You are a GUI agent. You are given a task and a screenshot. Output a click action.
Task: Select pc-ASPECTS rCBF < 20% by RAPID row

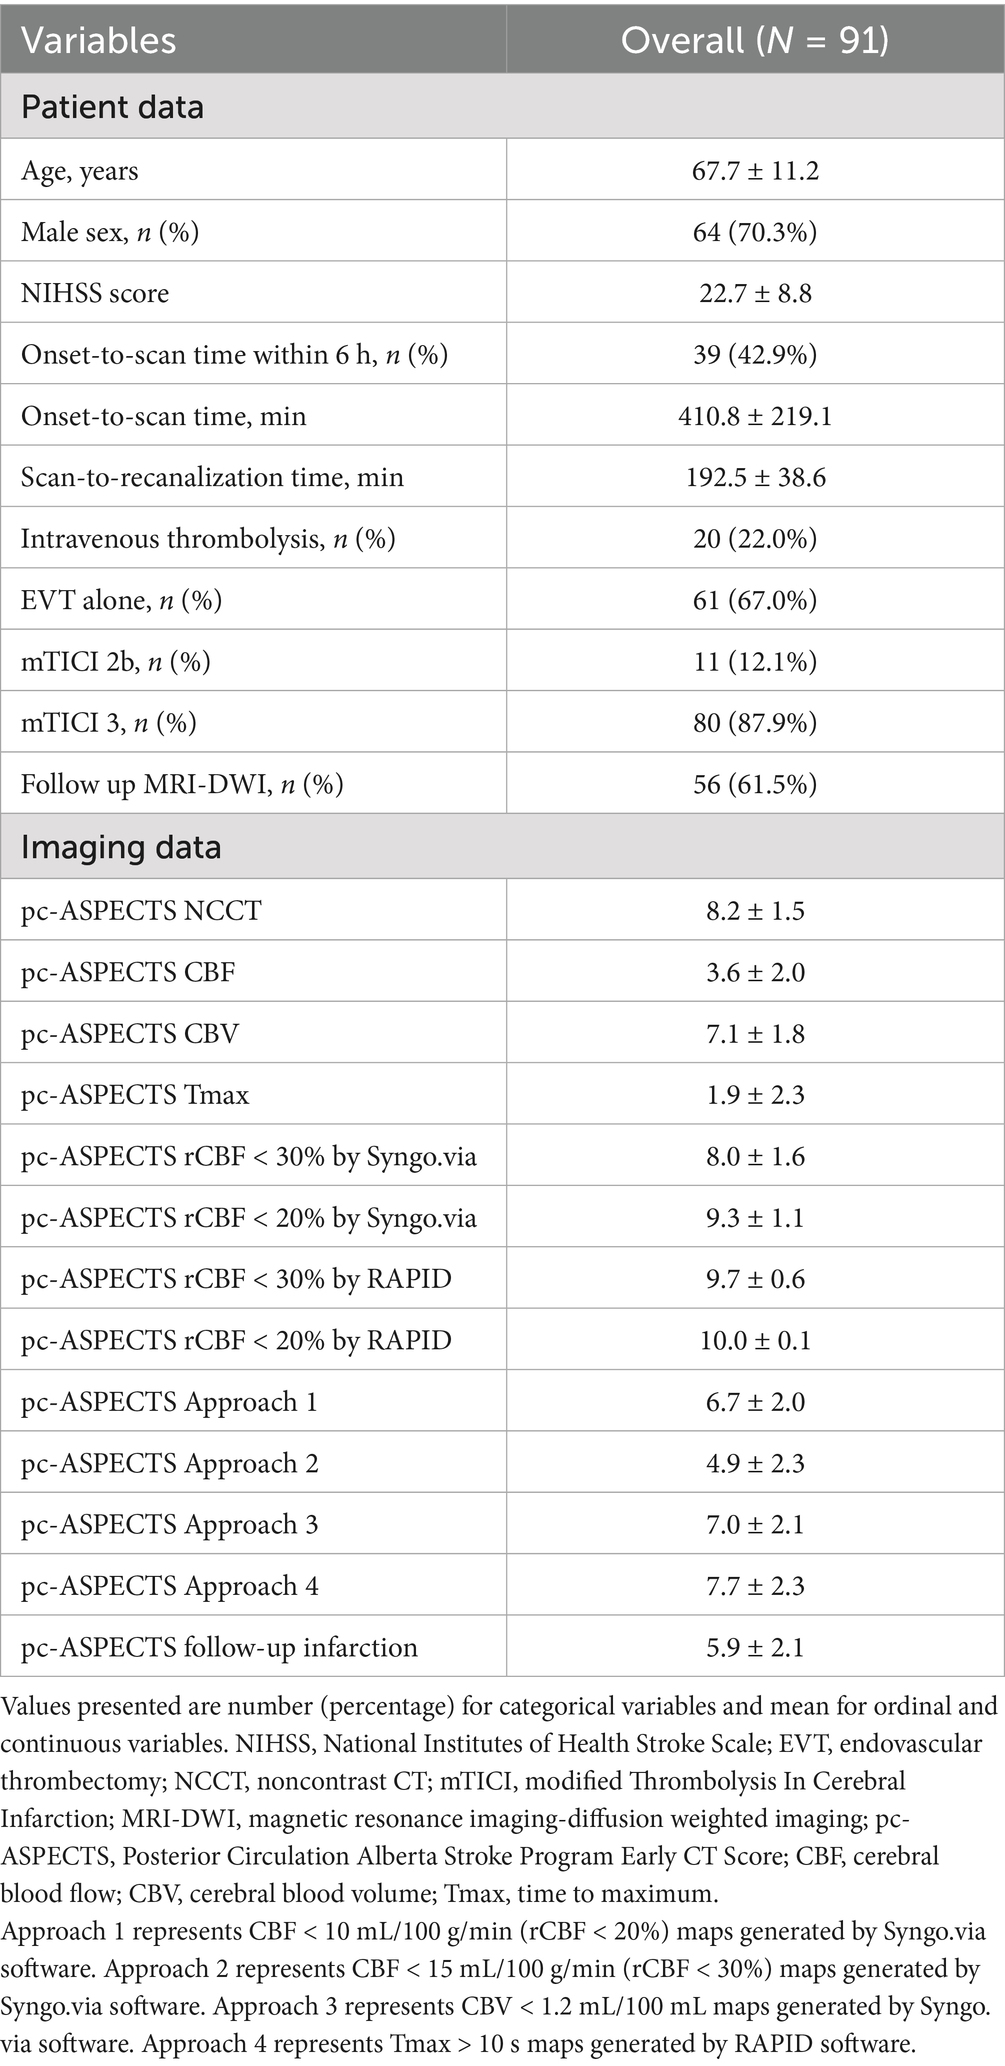coord(502,1340)
